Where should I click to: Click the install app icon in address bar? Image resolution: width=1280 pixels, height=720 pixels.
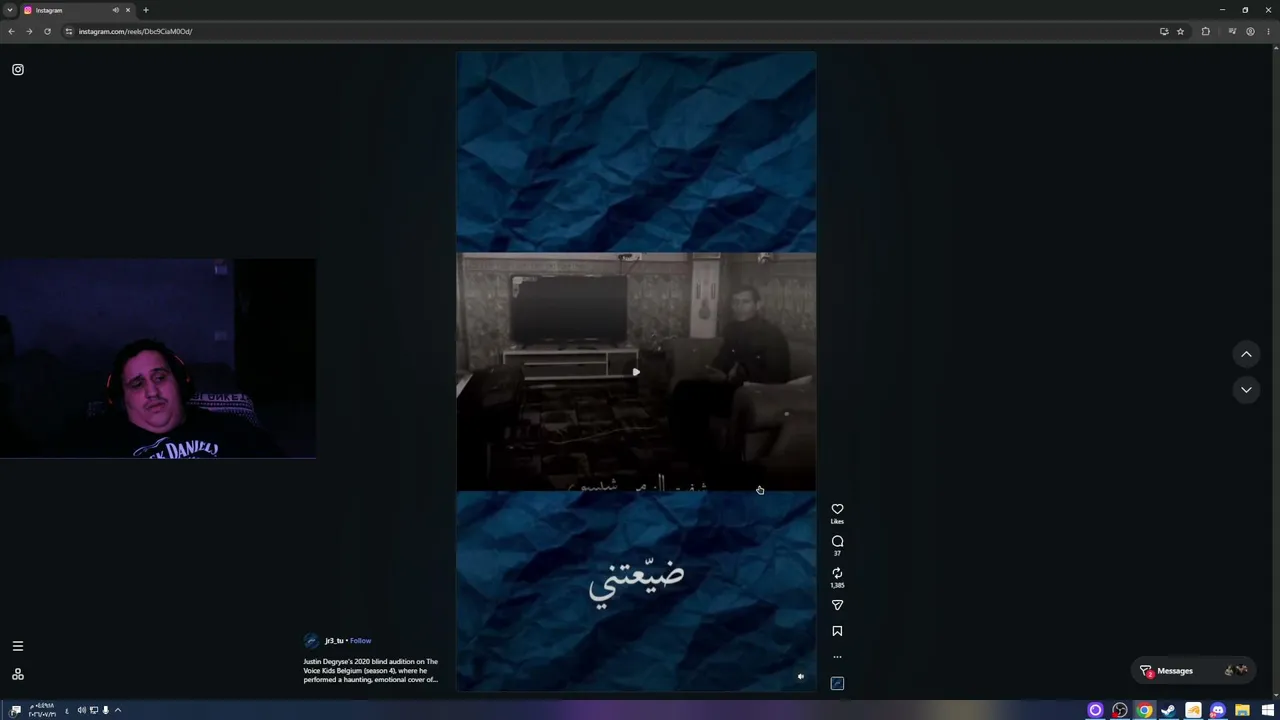point(1164,31)
